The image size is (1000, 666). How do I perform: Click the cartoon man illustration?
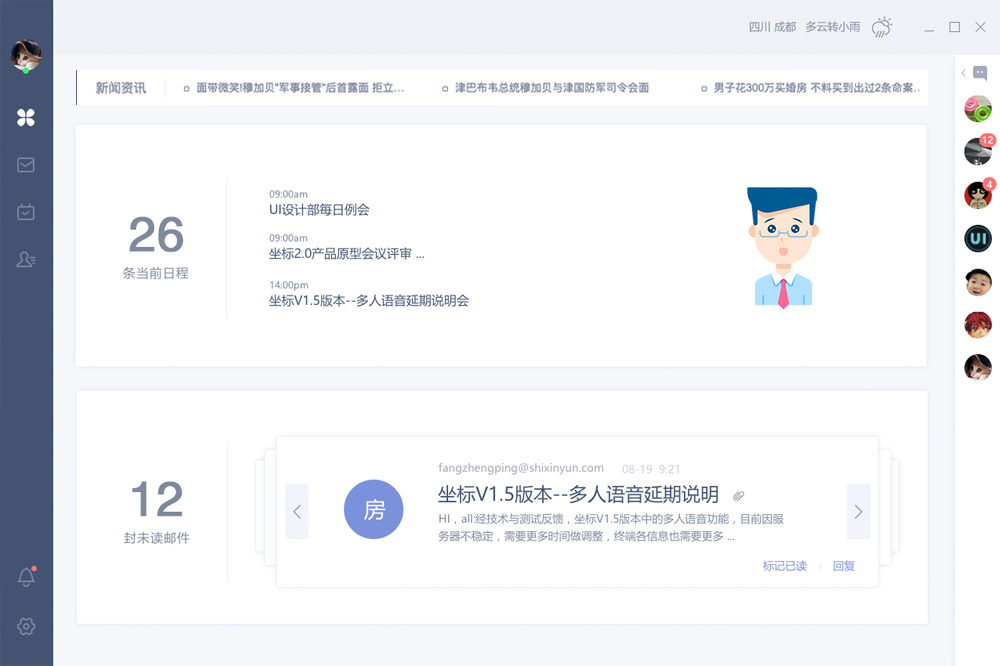[783, 248]
